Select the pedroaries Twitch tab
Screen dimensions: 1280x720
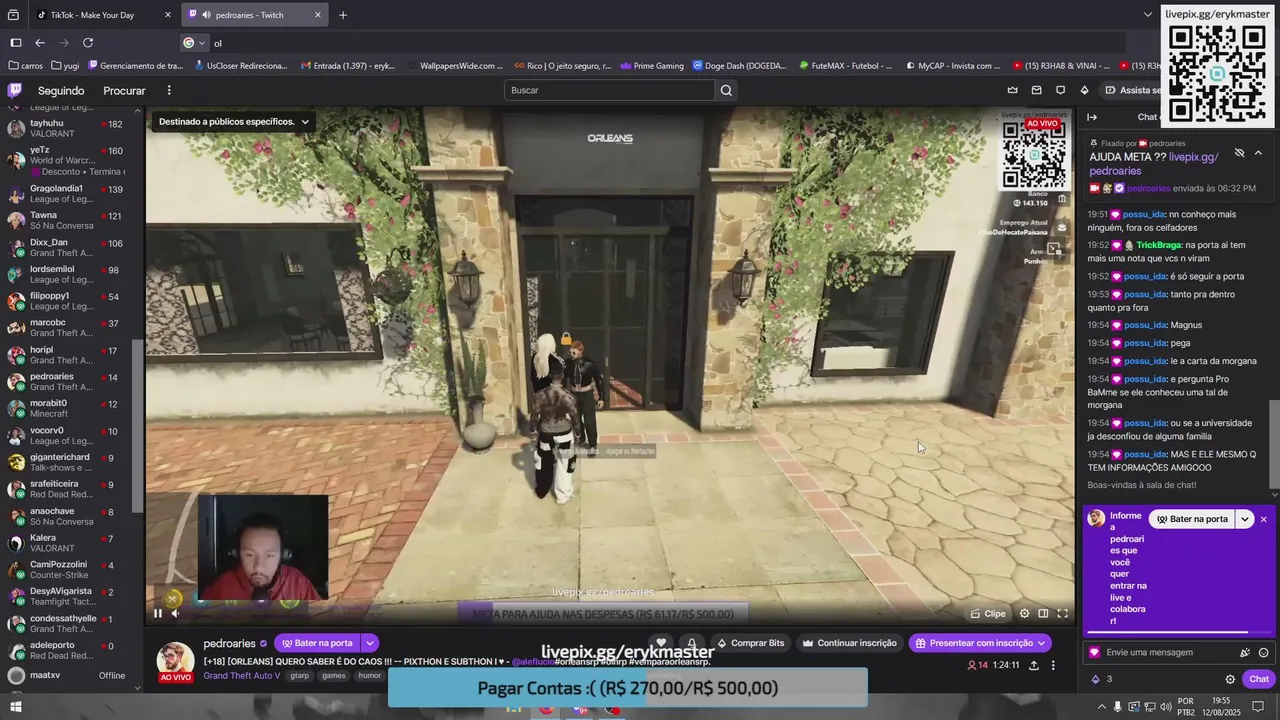255,15
